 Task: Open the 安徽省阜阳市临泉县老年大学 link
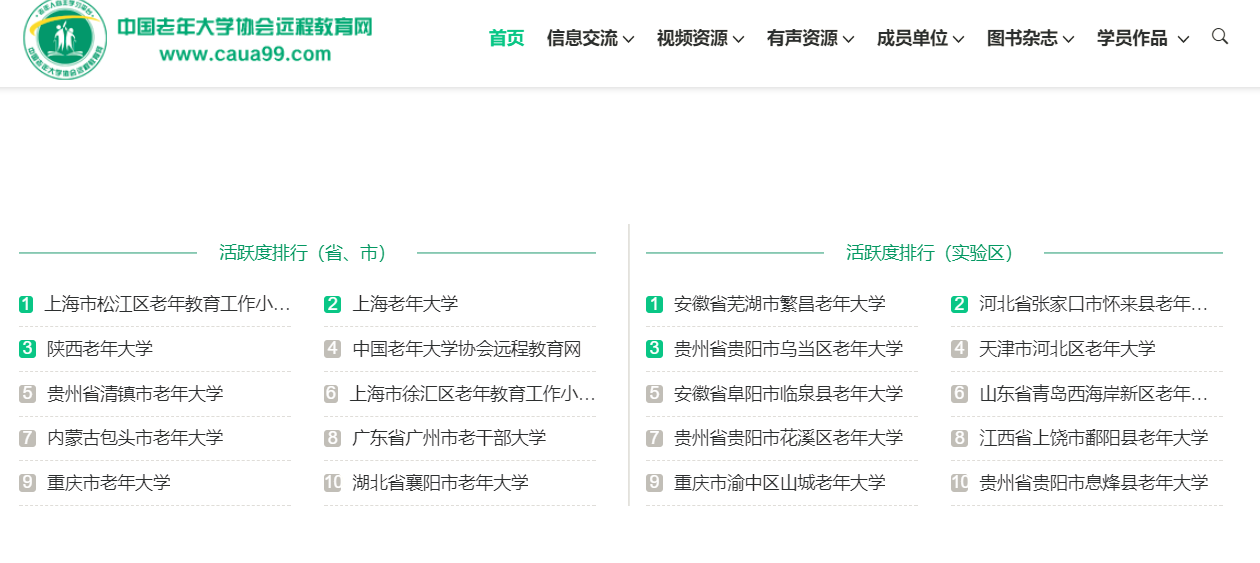tap(789, 394)
